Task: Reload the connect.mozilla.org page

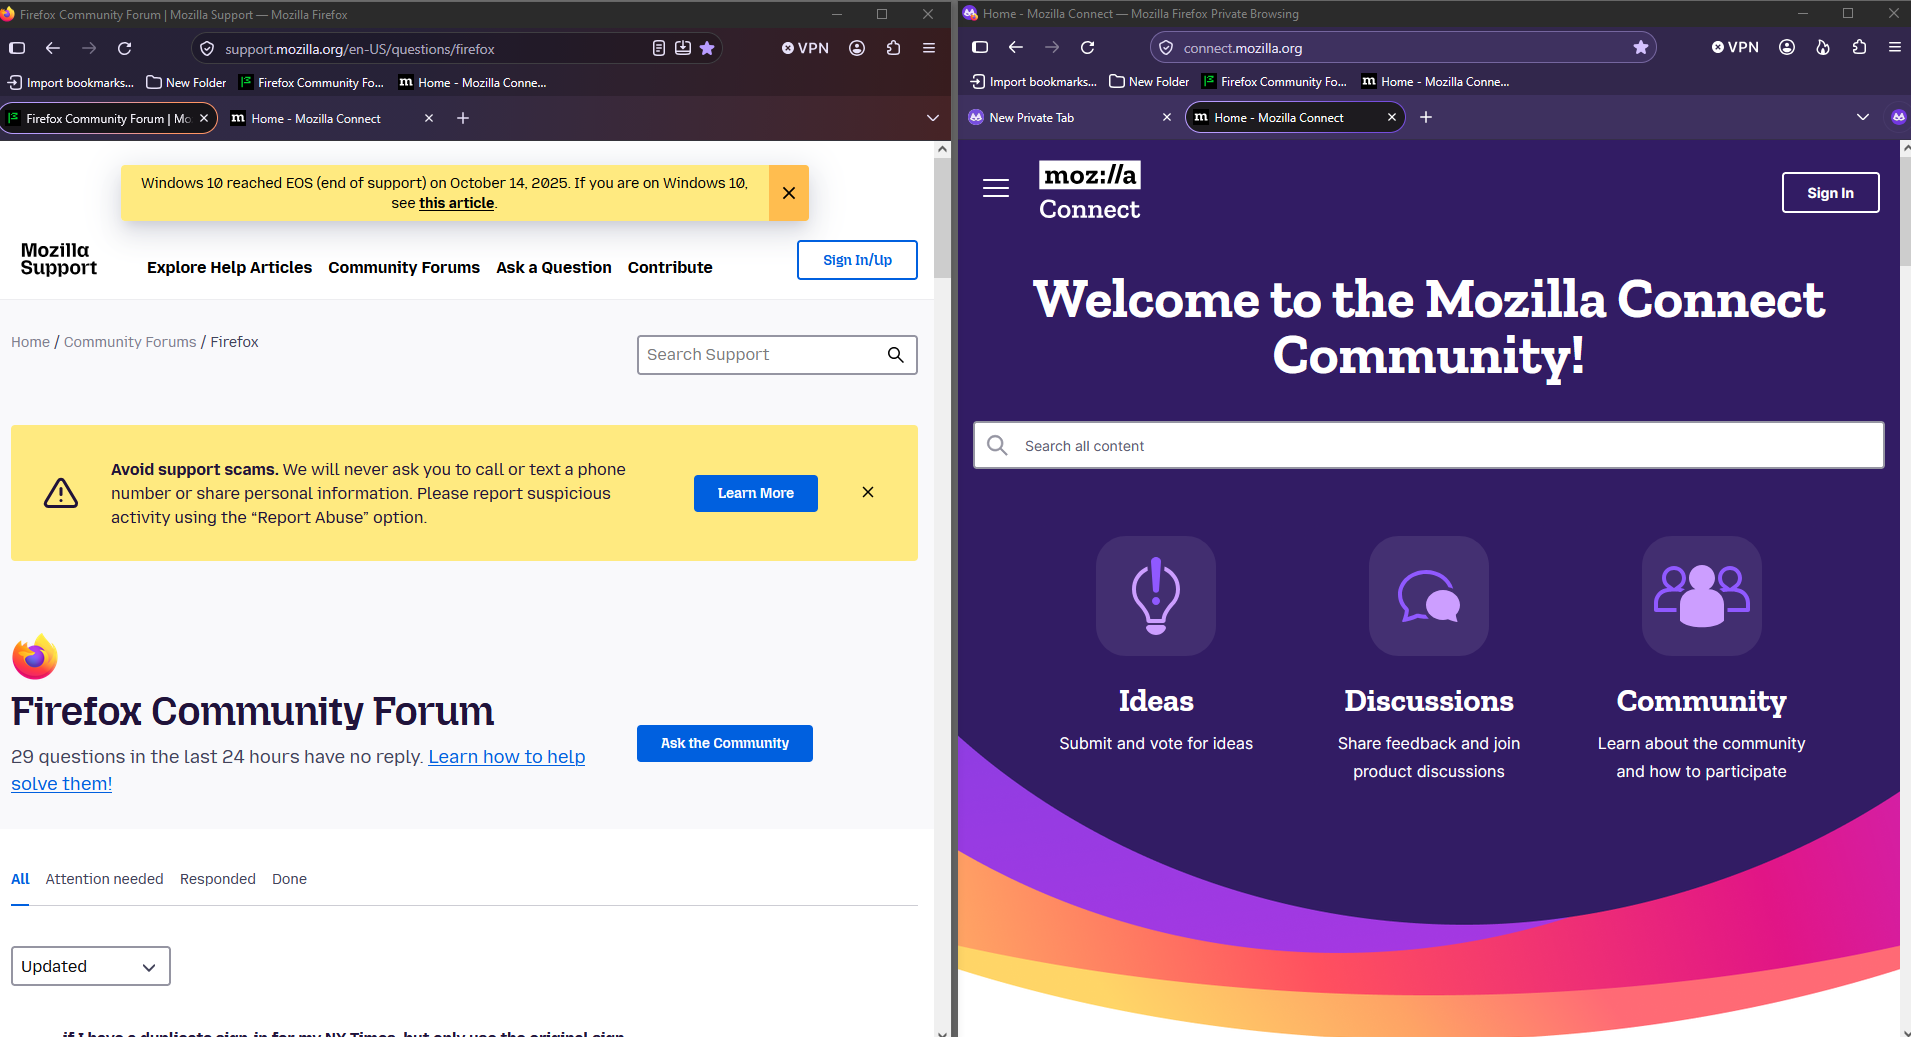Action: click(1088, 47)
